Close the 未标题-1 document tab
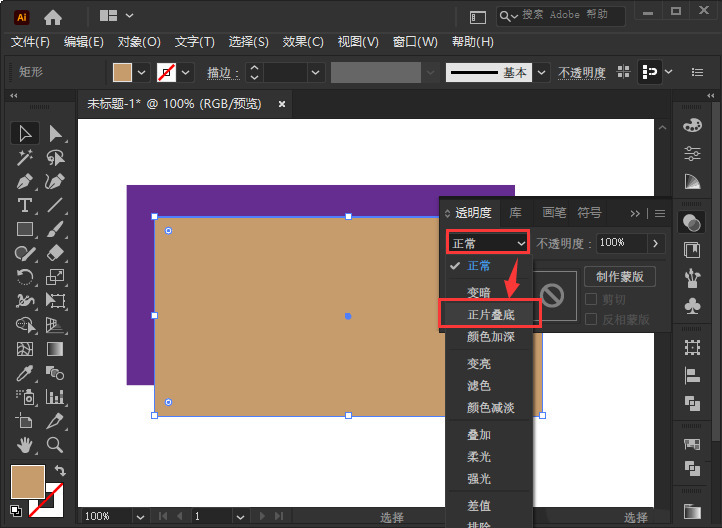 pos(282,104)
